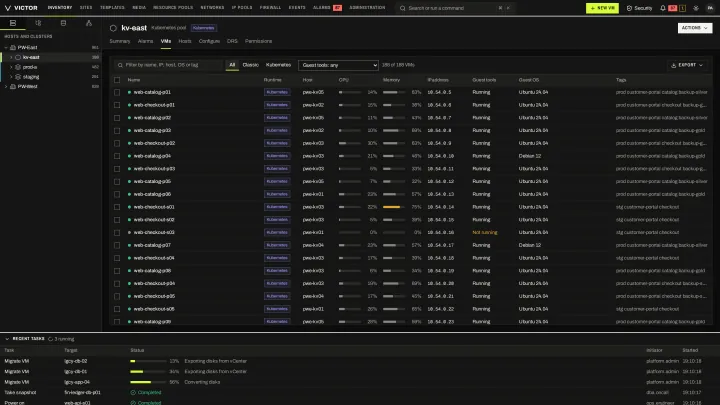This screenshot has height=405, width=720.
Task: Open the network topology sidebar view icon
Action: point(89,23)
